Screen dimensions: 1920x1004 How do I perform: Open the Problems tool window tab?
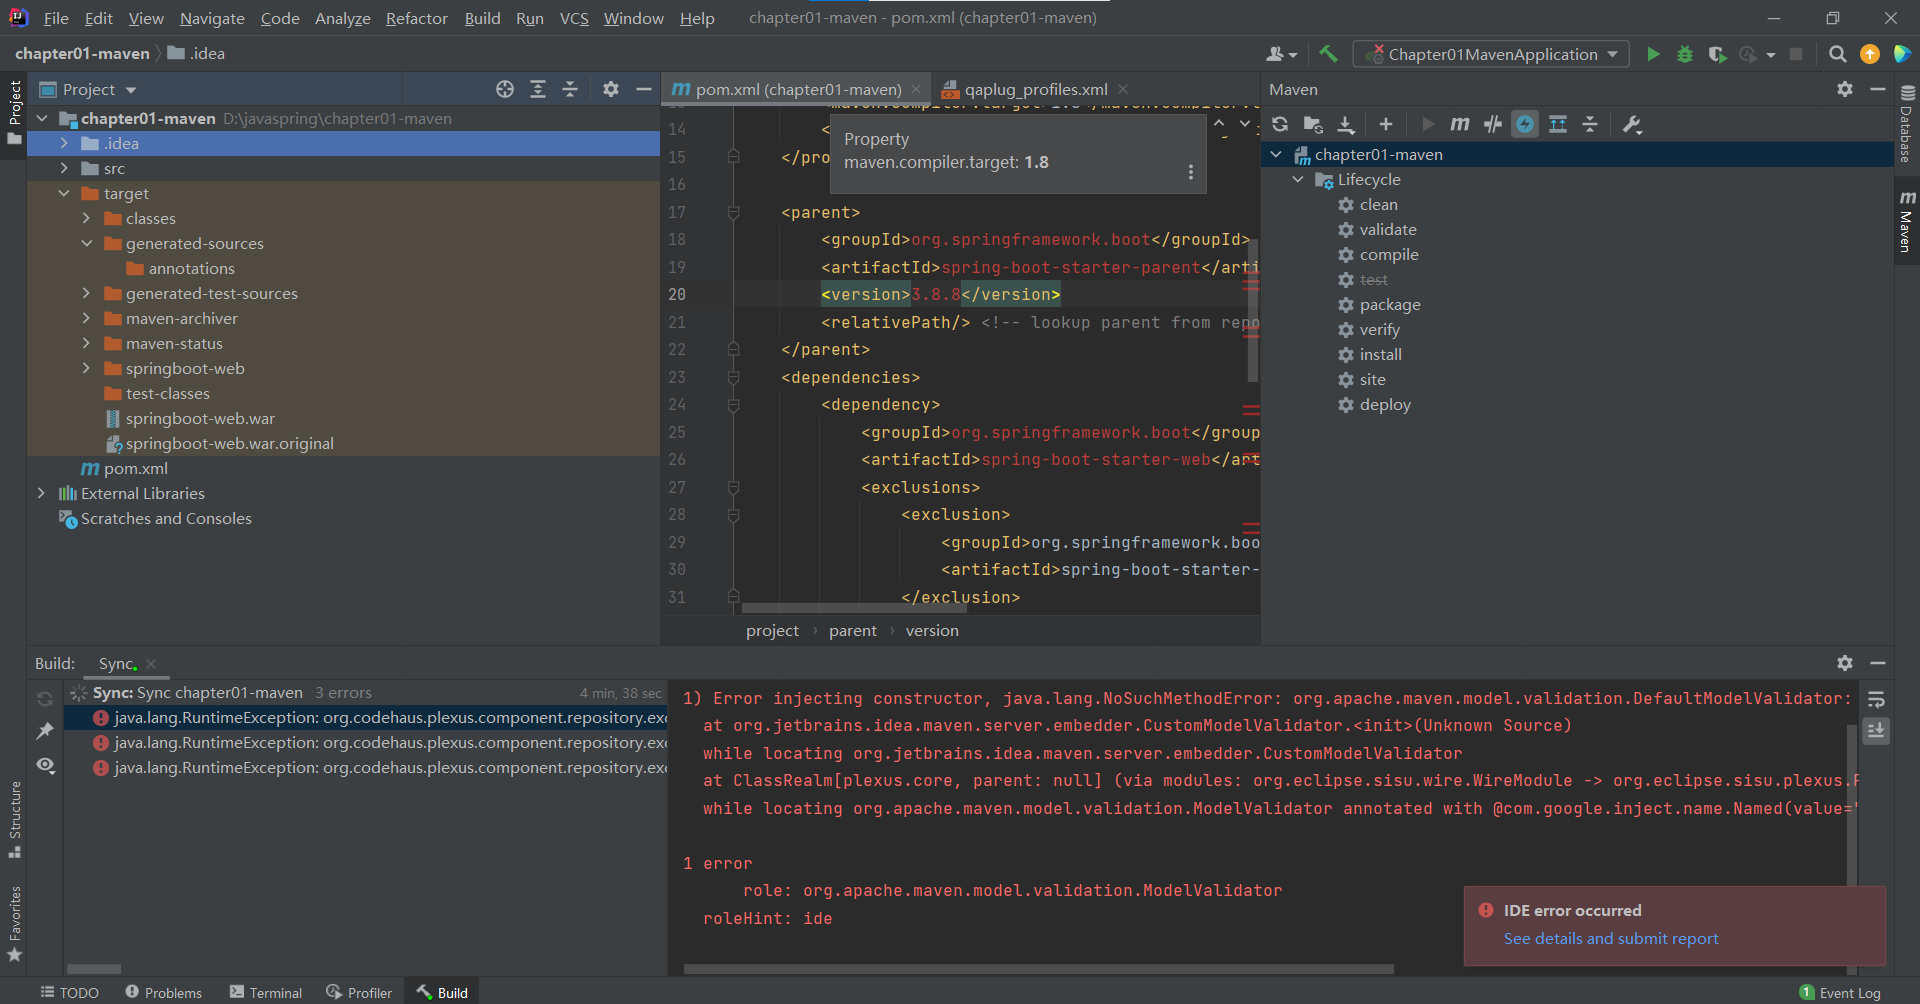[163, 992]
